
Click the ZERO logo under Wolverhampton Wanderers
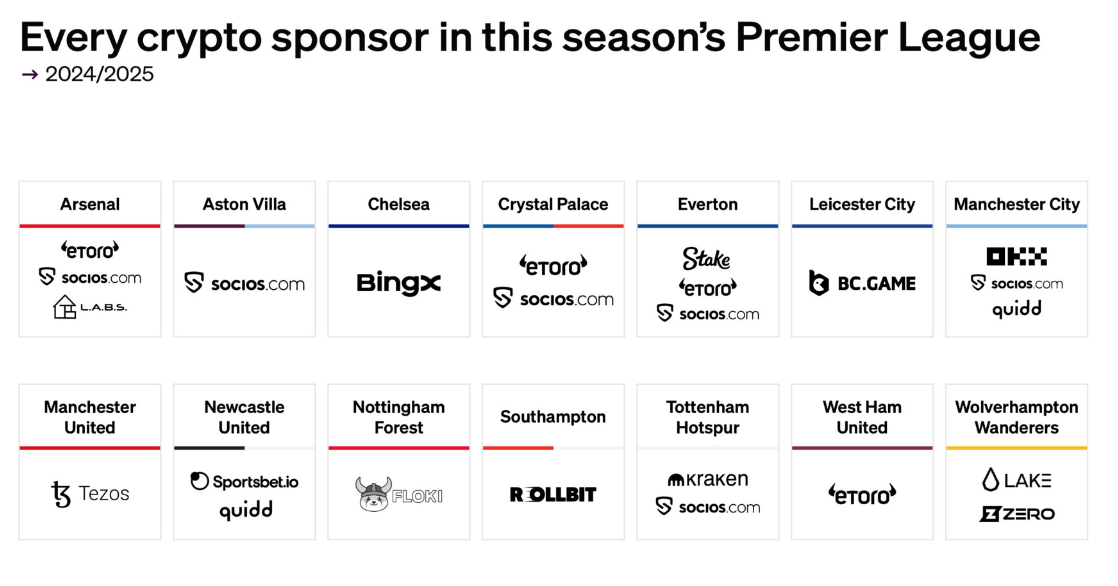1016,513
